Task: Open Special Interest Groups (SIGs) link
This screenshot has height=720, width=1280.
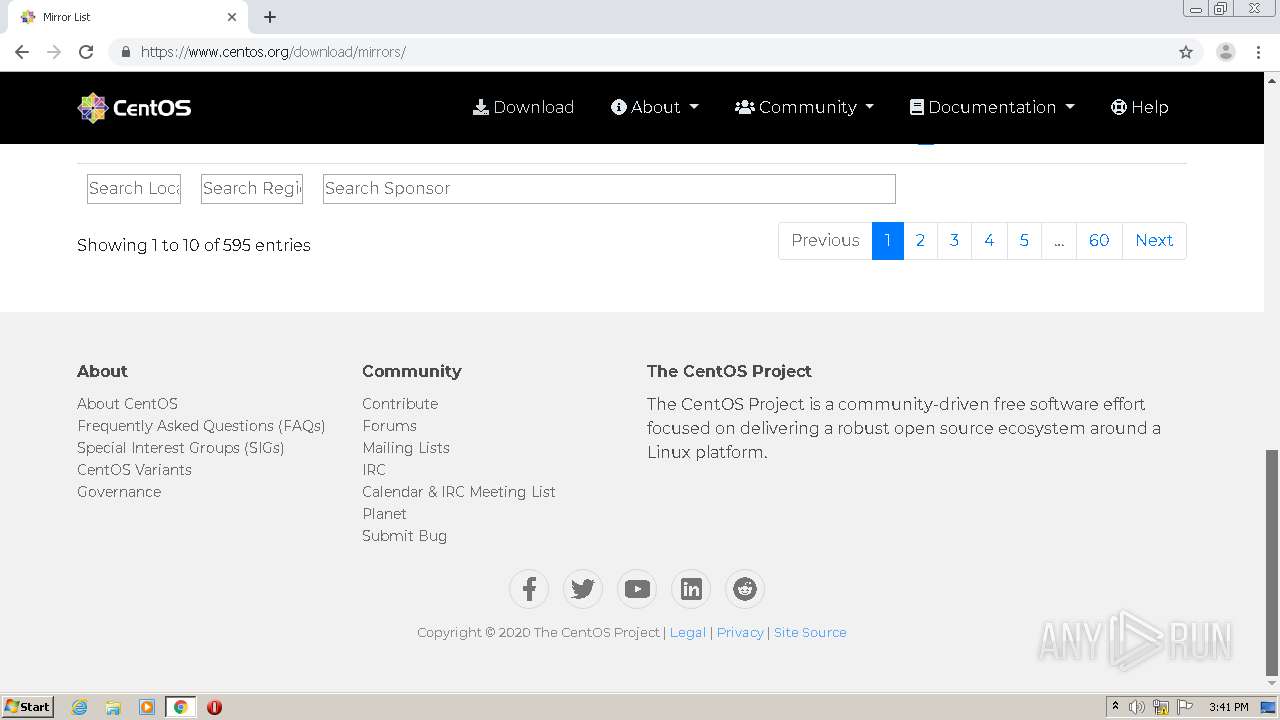Action: pyautogui.click(x=181, y=447)
